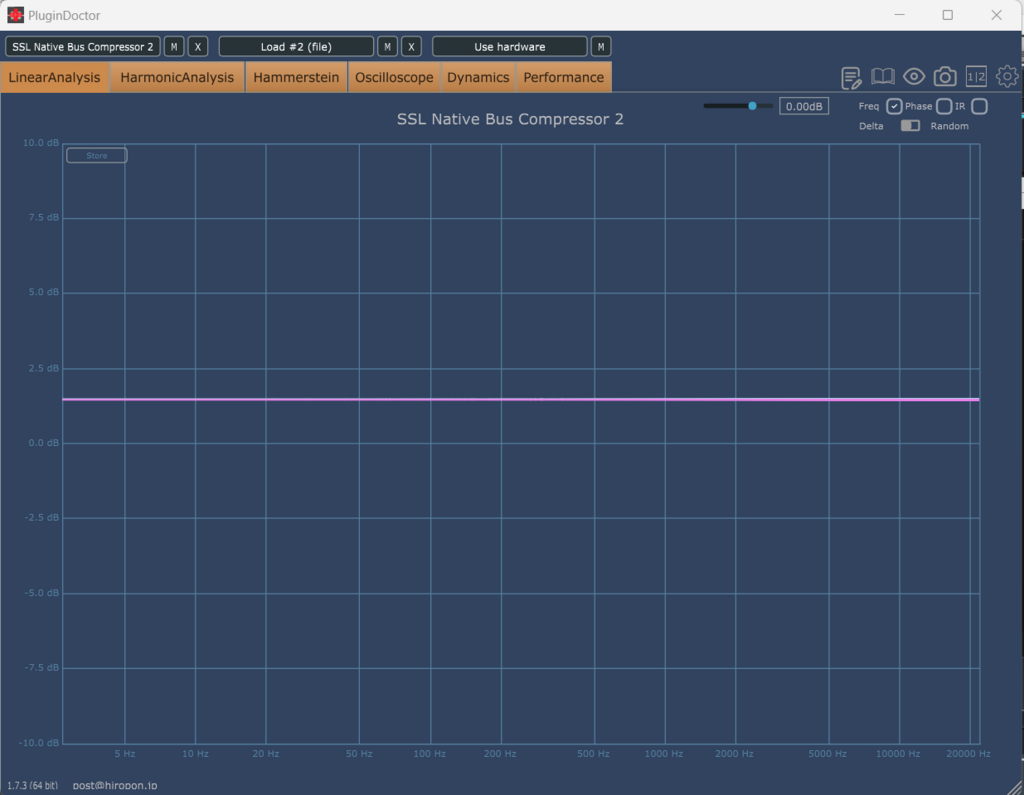Click the 0.00dB level value field

(x=804, y=106)
